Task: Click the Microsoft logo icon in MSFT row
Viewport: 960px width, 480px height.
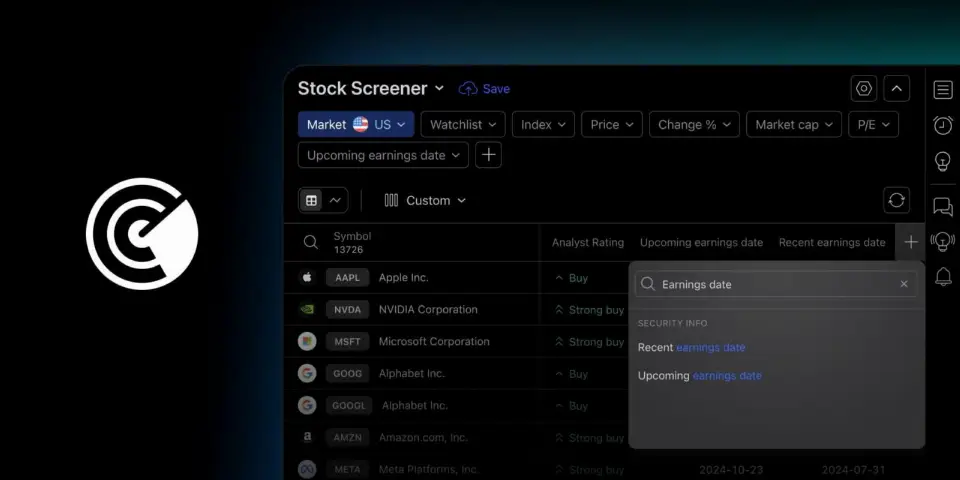Action: [x=307, y=341]
